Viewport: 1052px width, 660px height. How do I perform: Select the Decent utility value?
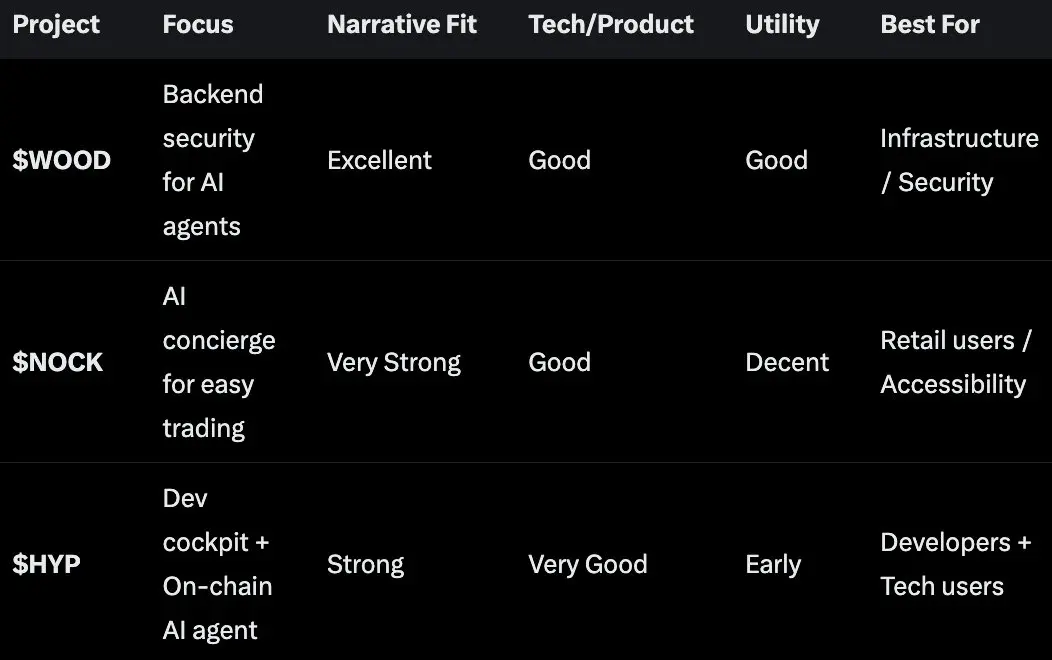[x=787, y=362]
